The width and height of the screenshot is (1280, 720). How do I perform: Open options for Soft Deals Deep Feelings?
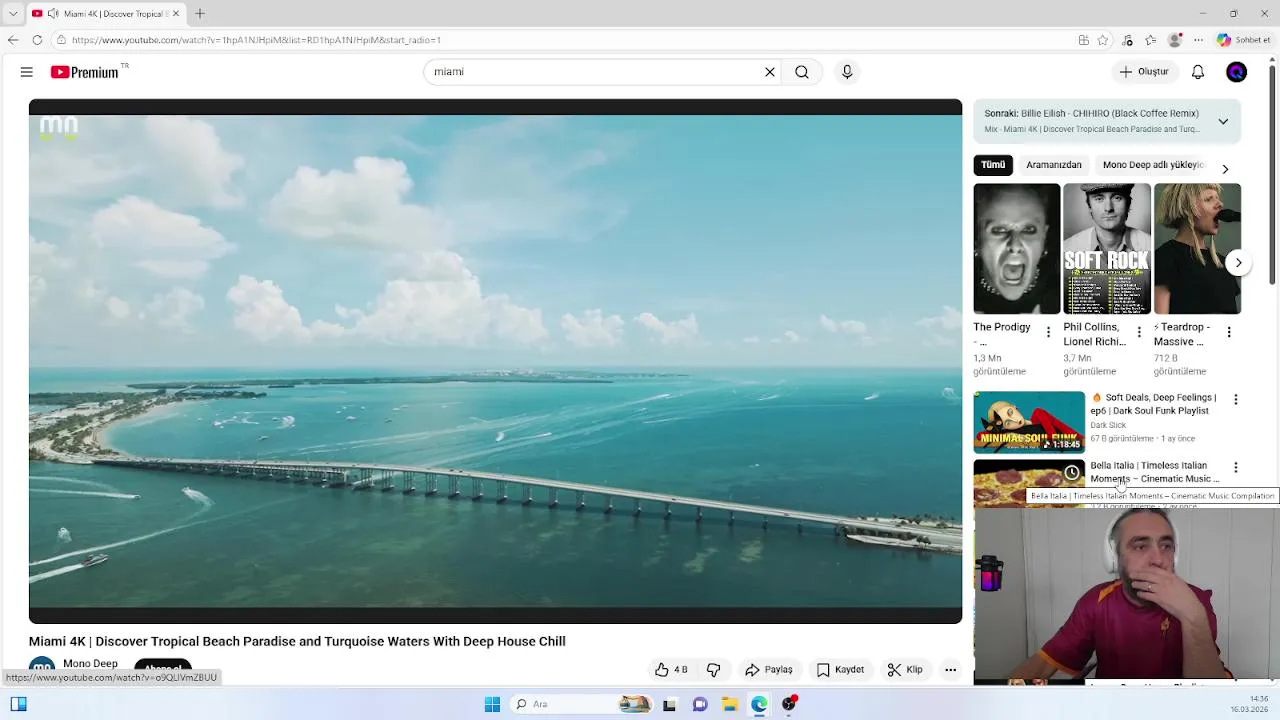(x=1235, y=400)
